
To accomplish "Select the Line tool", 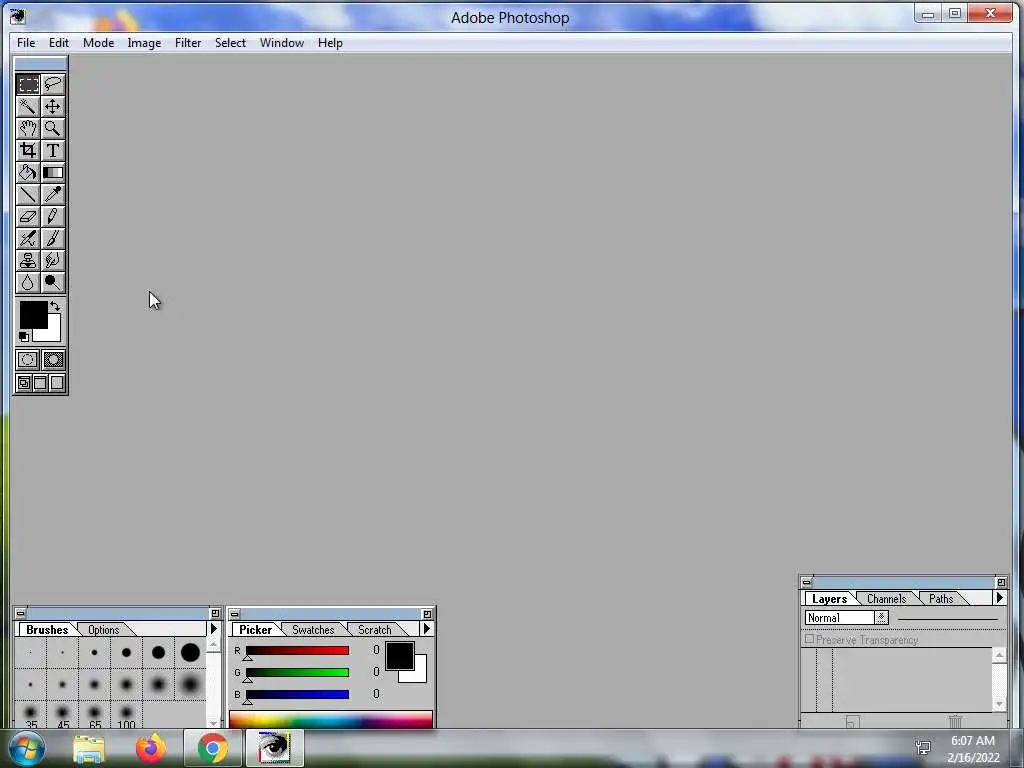I will click(28, 195).
